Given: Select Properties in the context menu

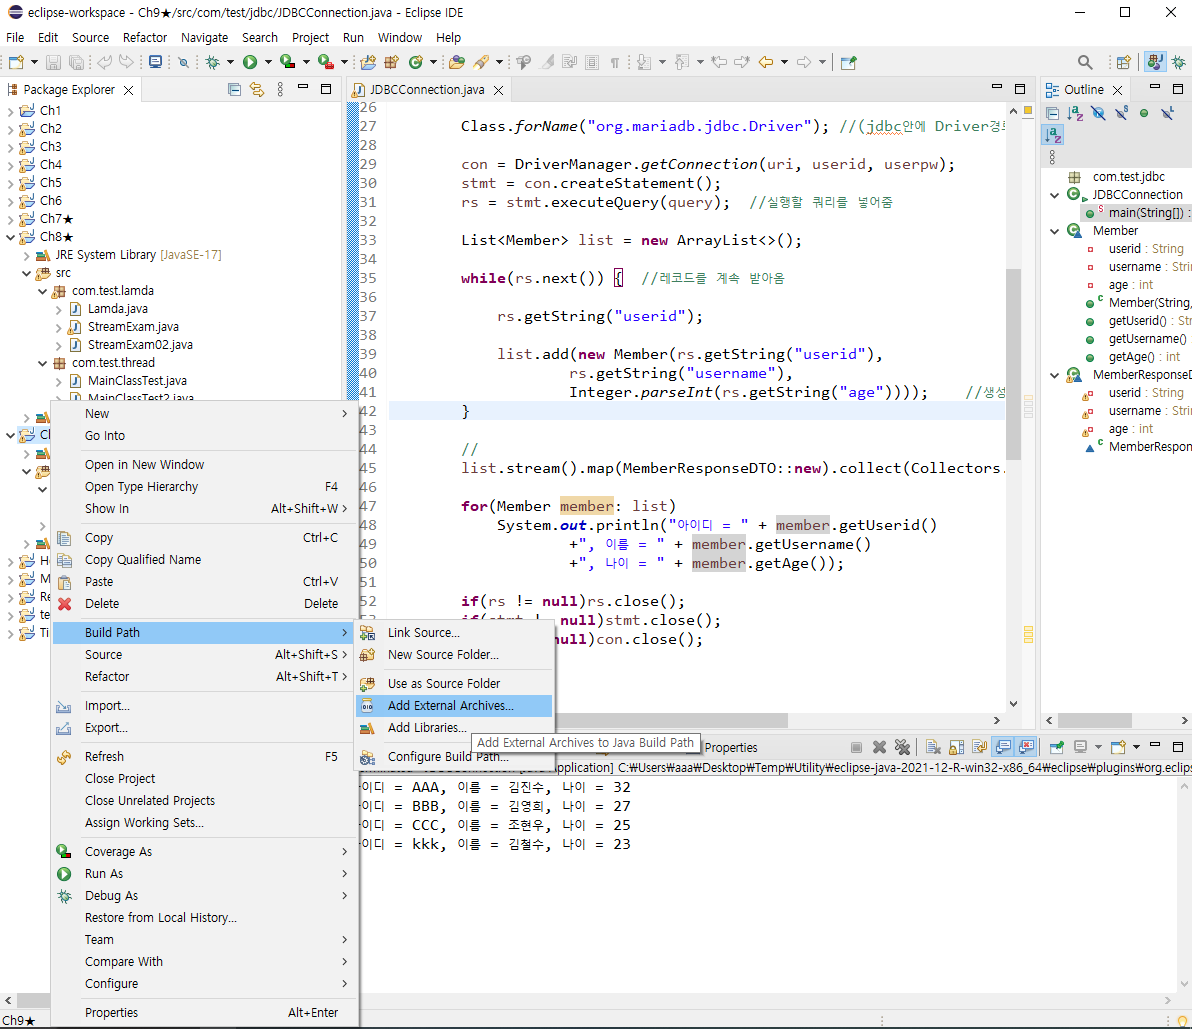Looking at the screenshot, I should [x=205, y=1013].
